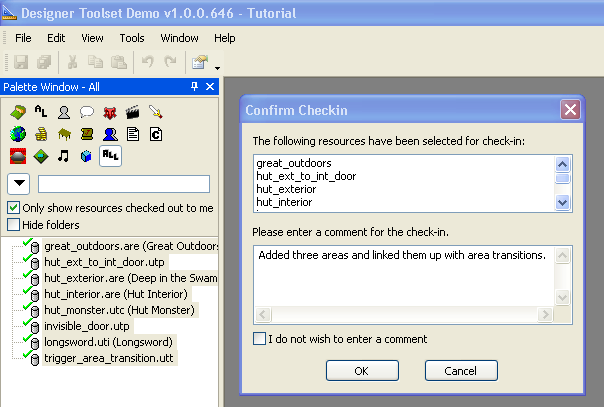
Task: Click the red creature monster palette icon
Action: point(110,112)
